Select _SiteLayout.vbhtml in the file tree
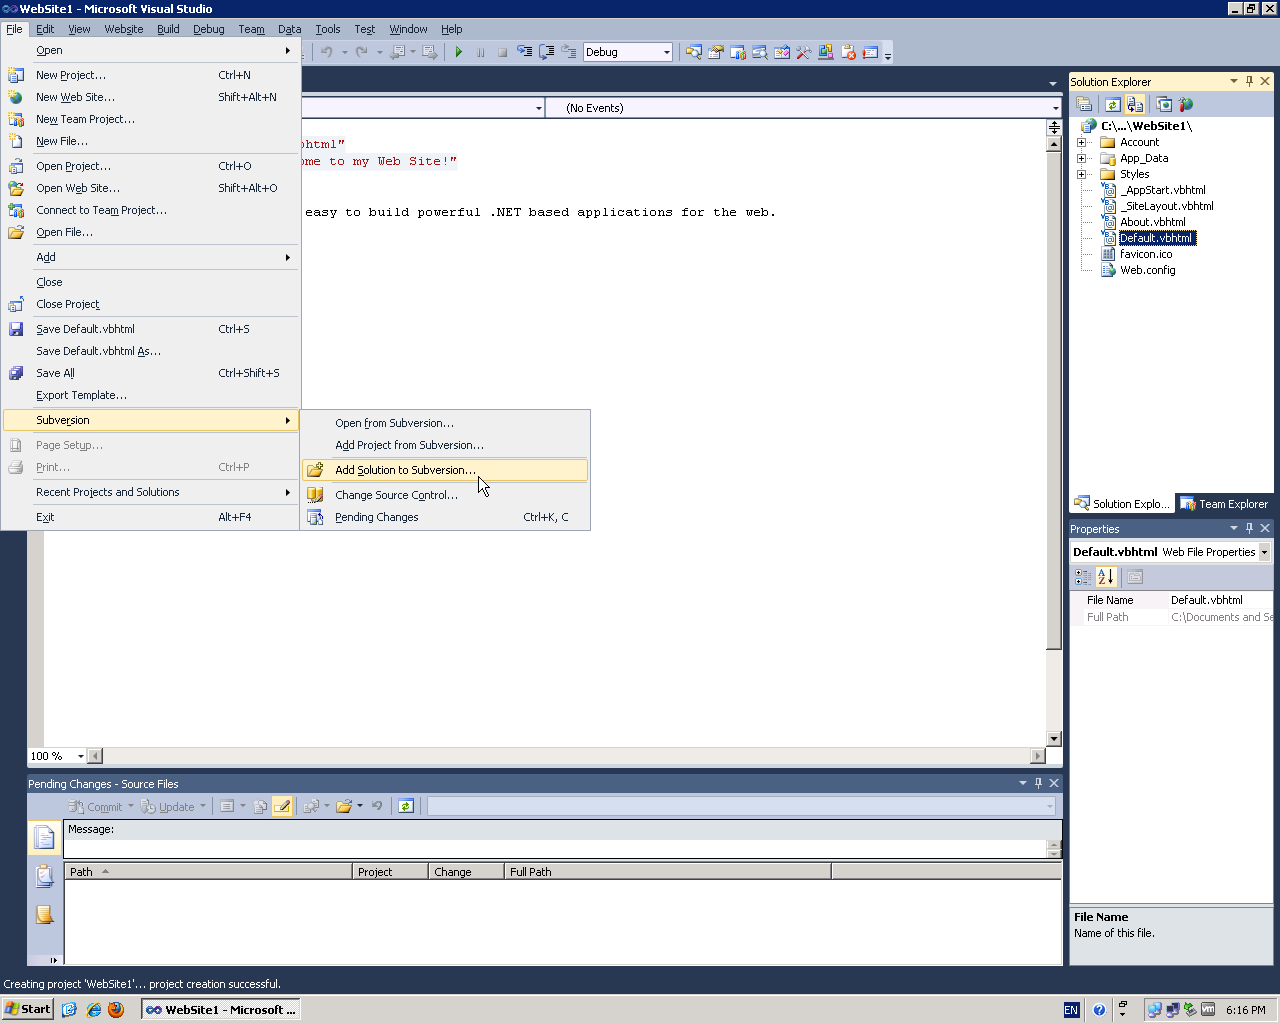The width and height of the screenshot is (1280, 1024). 1166,206
